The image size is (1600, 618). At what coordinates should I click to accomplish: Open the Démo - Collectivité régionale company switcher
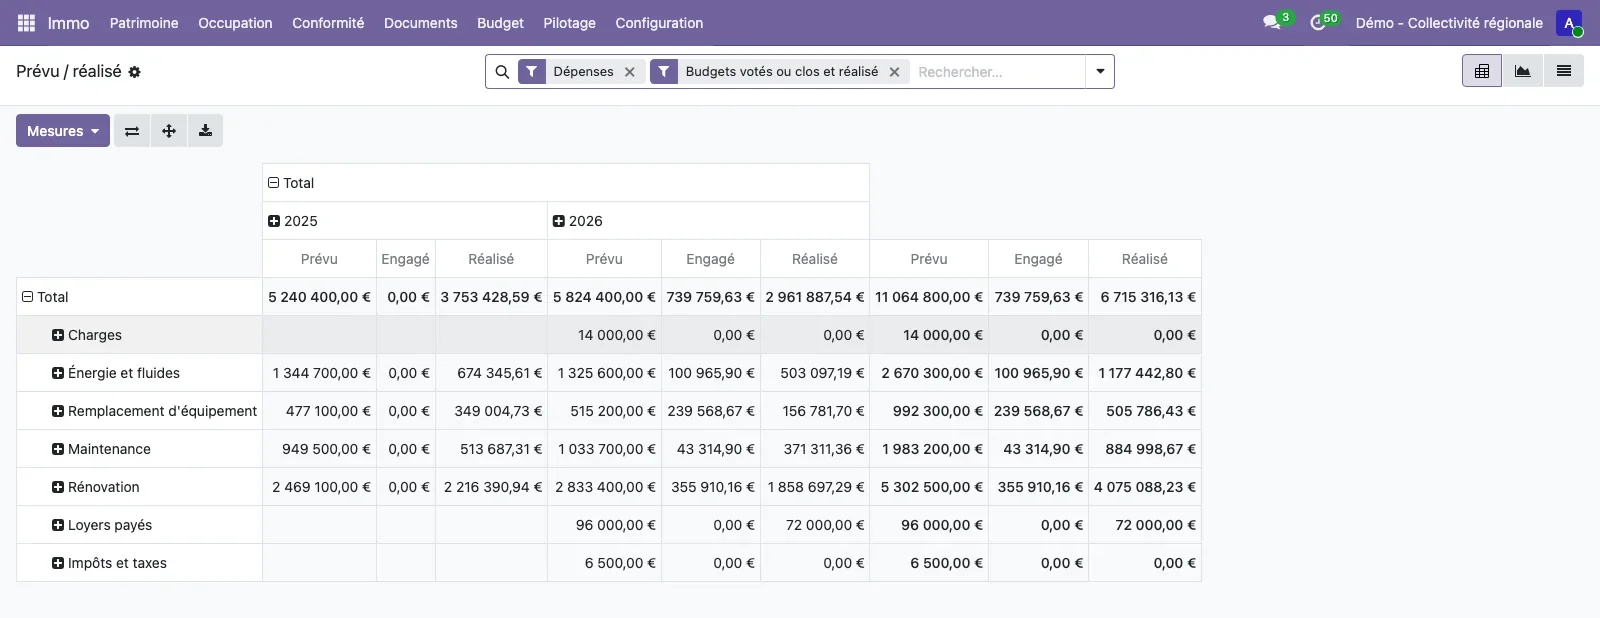[x=1449, y=23]
